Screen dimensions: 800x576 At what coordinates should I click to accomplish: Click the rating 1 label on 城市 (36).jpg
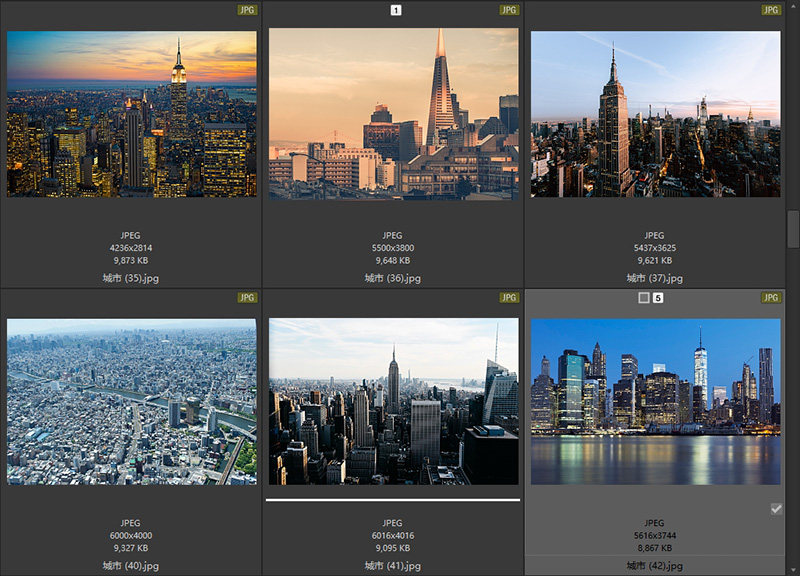click(x=396, y=10)
